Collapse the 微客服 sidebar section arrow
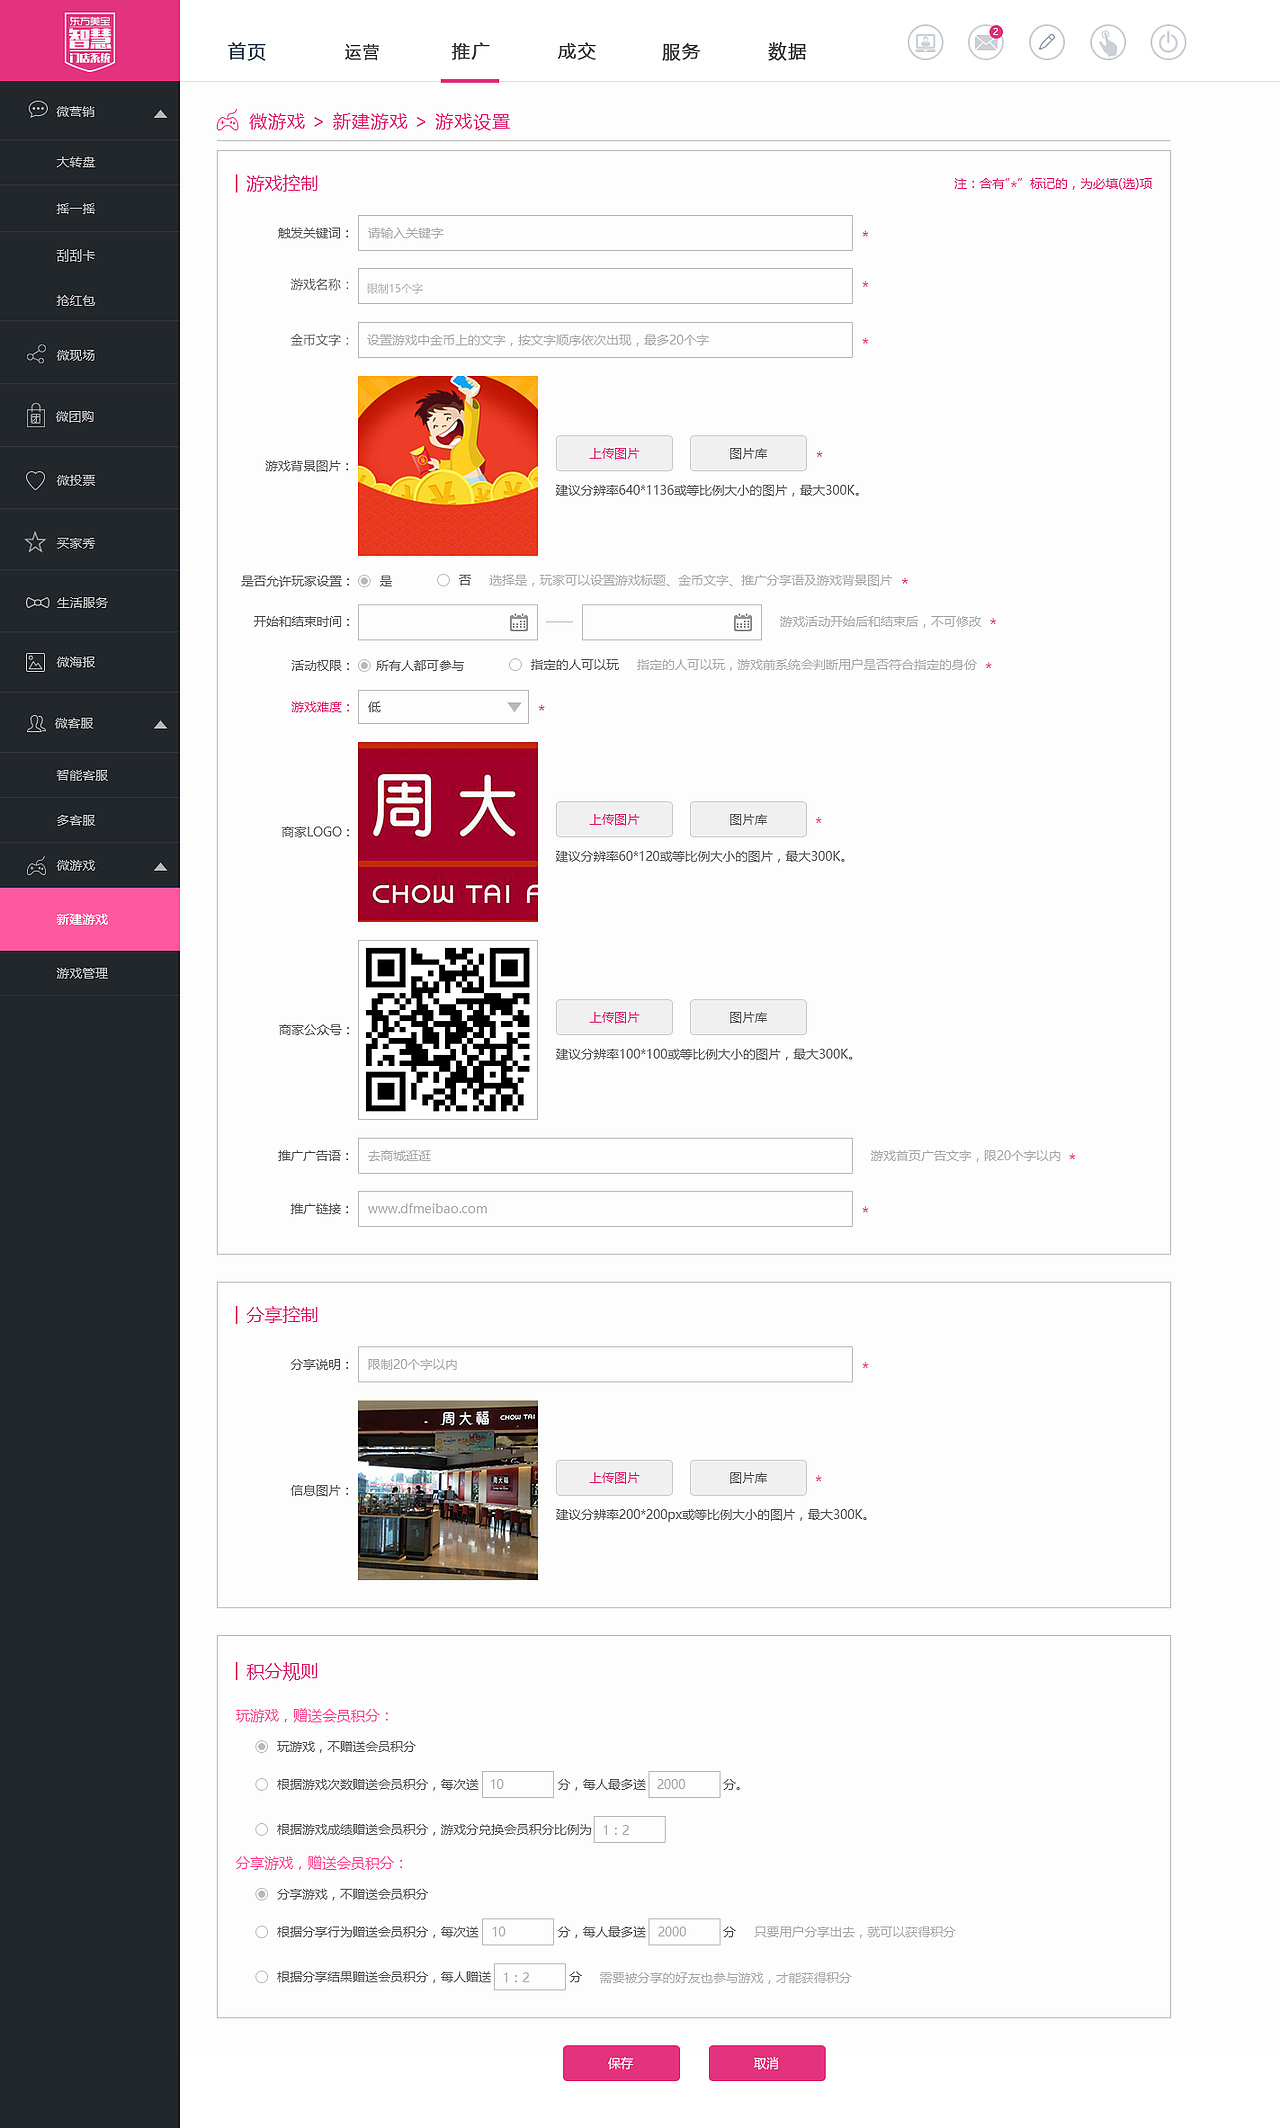This screenshot has height=2128, width=1280. click(160, 724)
